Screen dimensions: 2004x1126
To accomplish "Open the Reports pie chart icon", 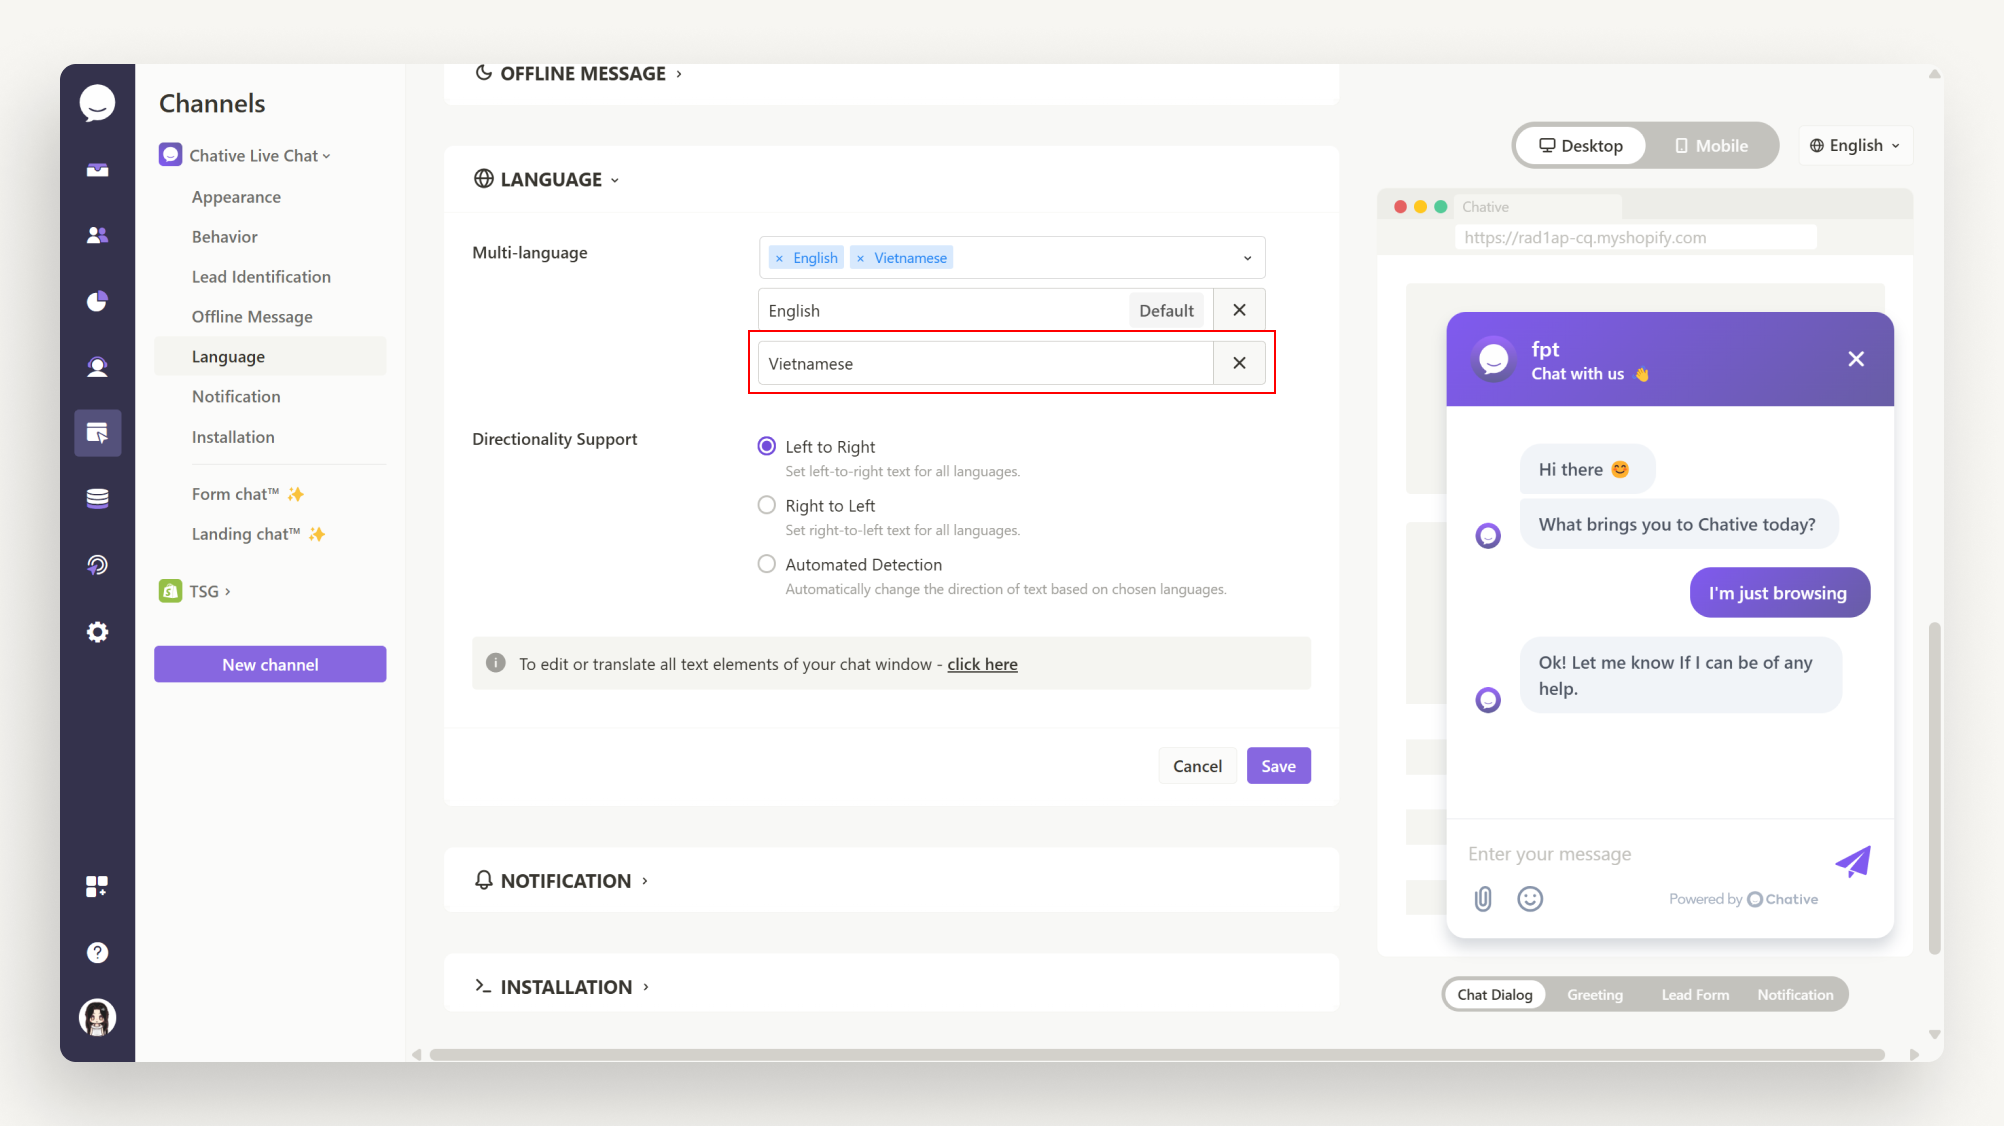I will tap(97, 301).
